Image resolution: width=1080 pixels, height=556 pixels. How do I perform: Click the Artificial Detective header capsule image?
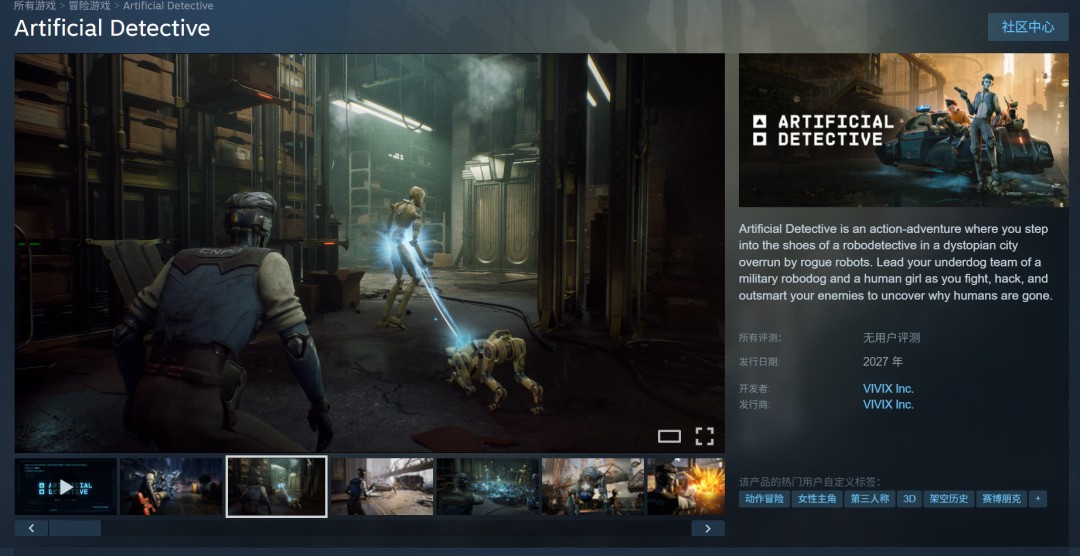903,130
